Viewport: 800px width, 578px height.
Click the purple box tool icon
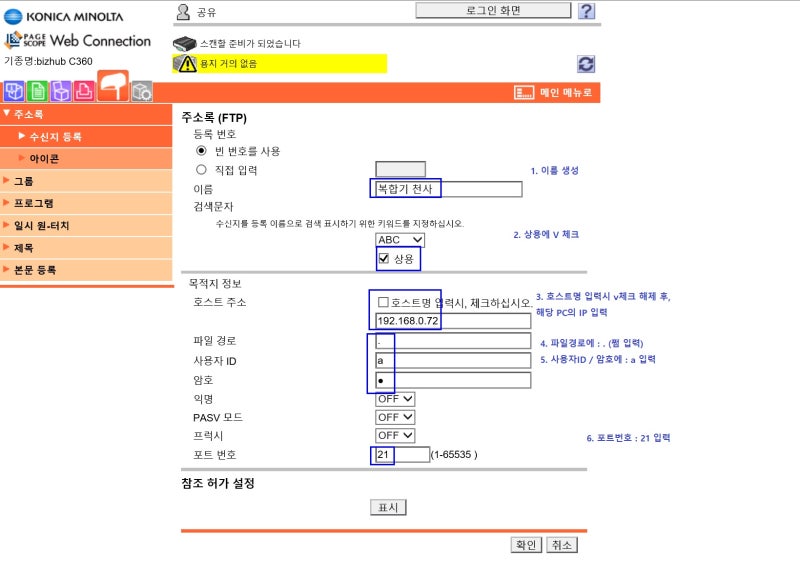tap(60, 91)
